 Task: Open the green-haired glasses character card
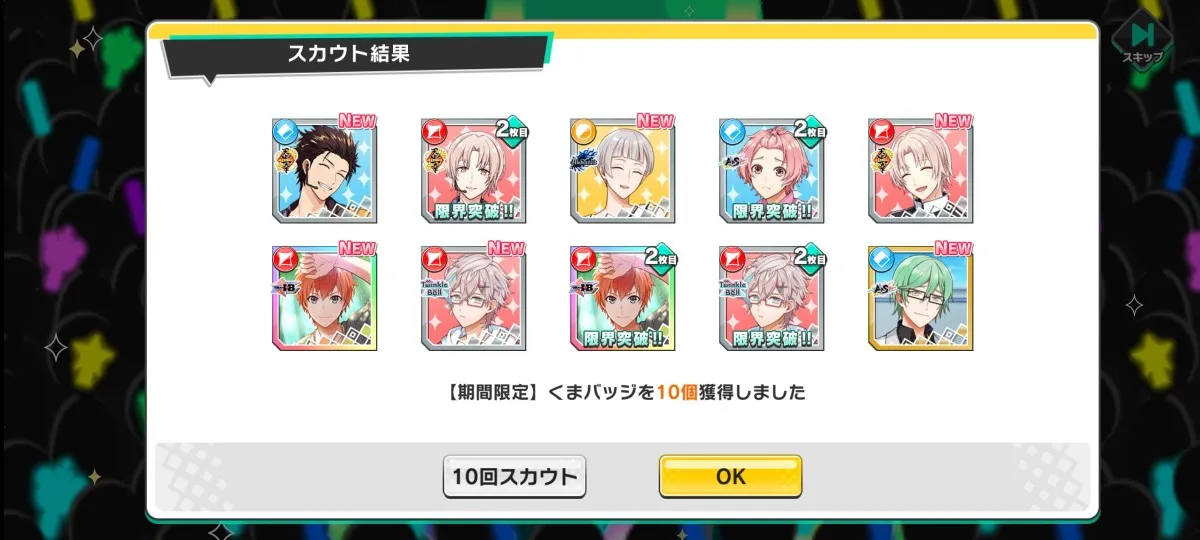[x=921, y=298]
